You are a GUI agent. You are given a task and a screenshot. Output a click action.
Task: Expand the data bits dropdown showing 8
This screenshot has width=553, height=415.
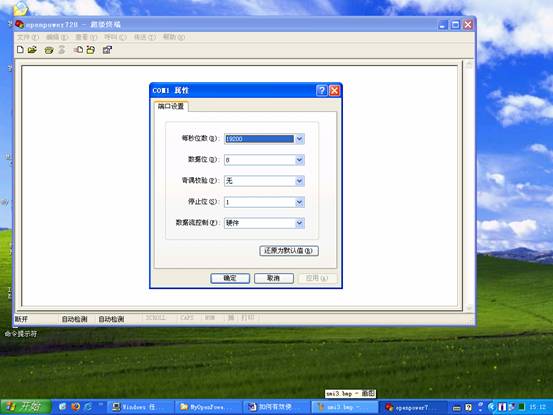(299, 160)
